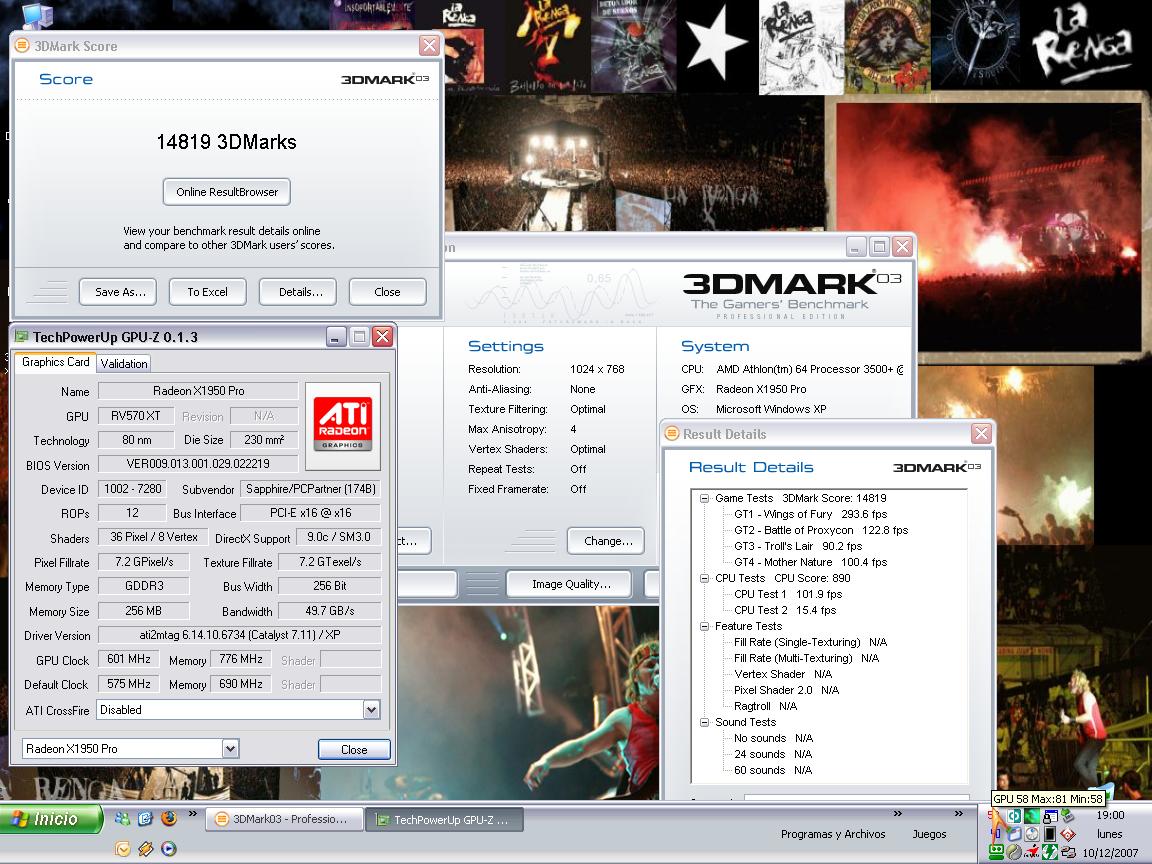This screenshot has width=1152, height=864.
Task: Click the green circular arrows tray icon
Action: coord(1050,852)
